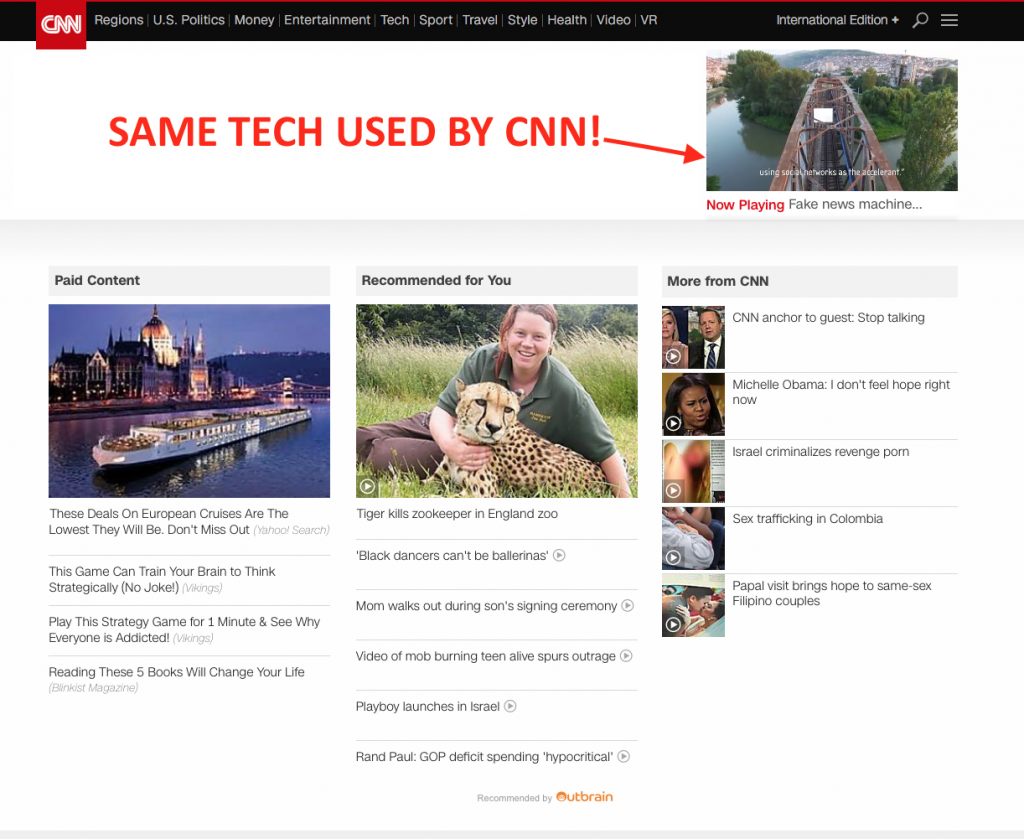The width and height of the screenshot is (1024, 839).
Task: Click play icon after 'Playboy launches in Israel'
Action: pos(510,706)
